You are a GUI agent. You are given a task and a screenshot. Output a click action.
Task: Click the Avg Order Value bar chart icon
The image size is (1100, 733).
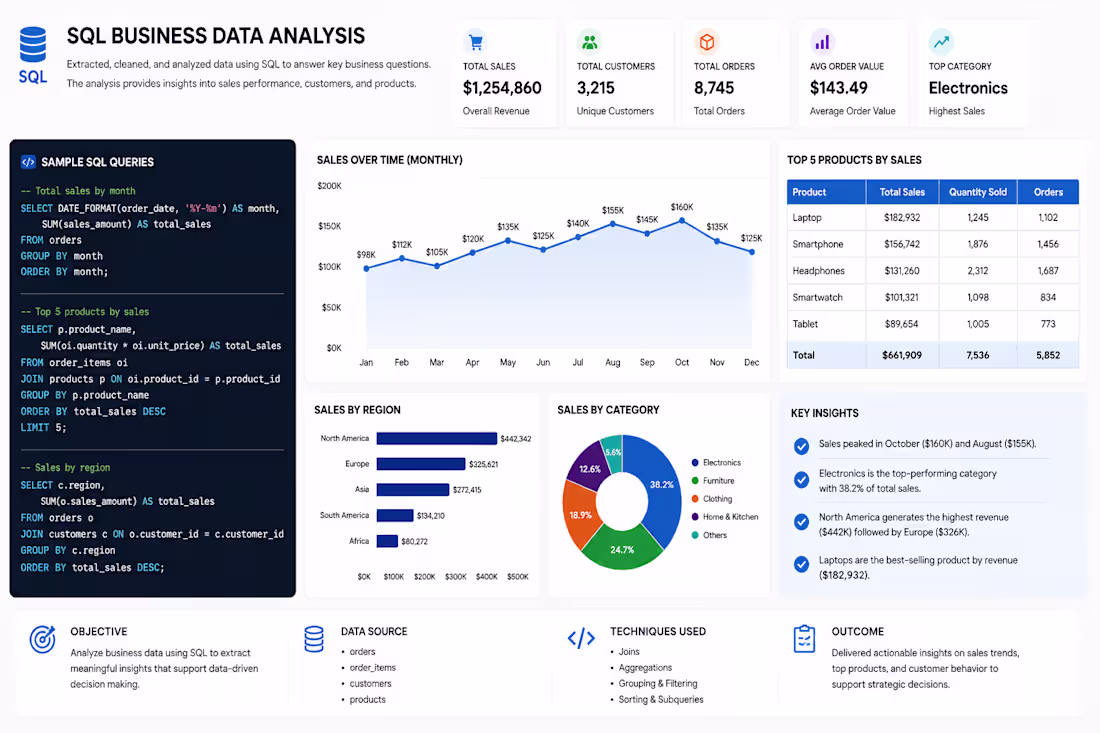coord(822,42)
